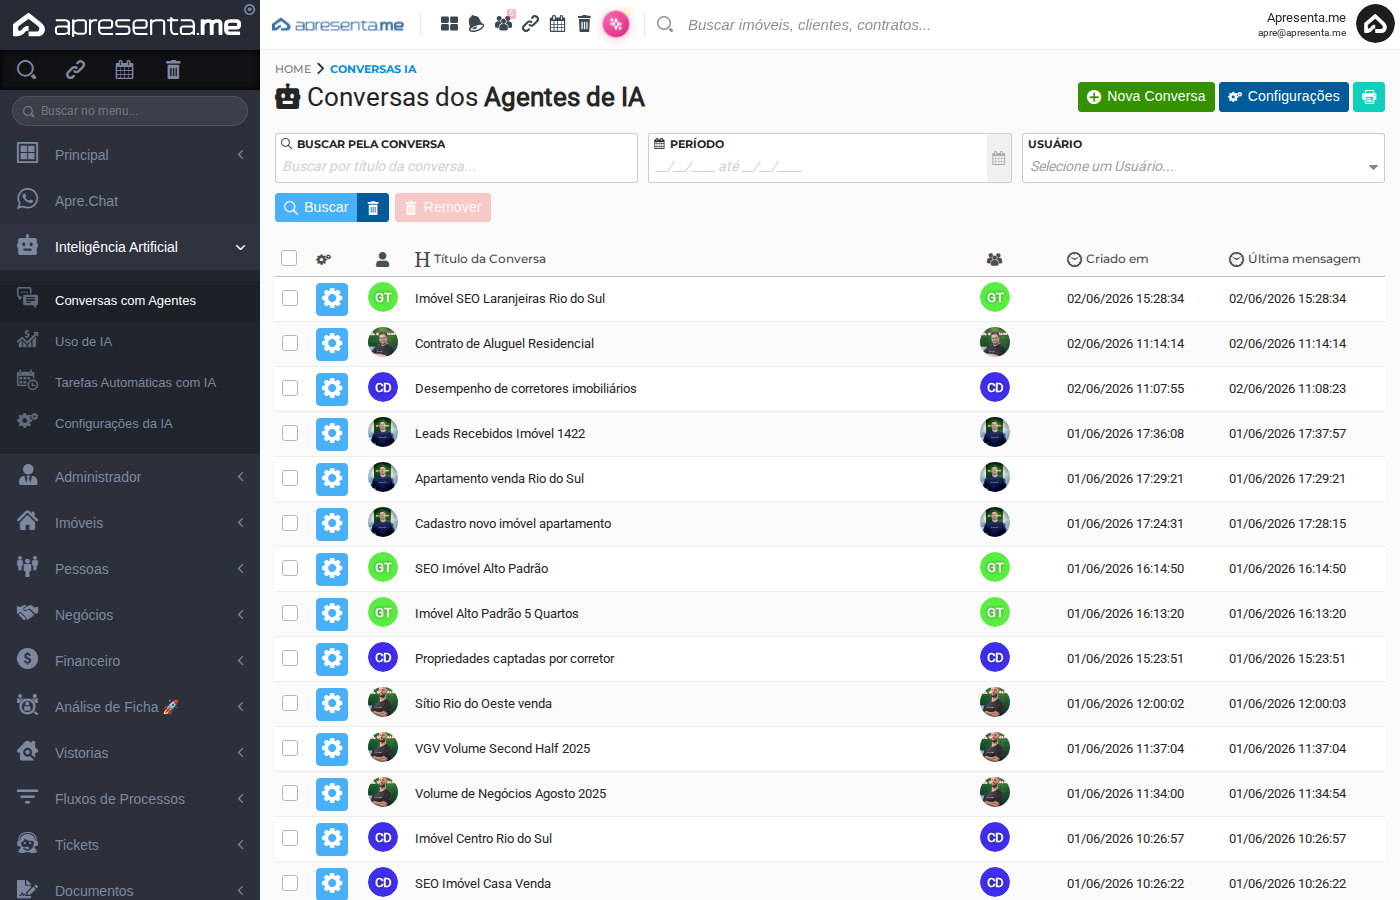Open Tickets sidebar item
This screenshot has height=900, width=1400.
pos(130,845)
